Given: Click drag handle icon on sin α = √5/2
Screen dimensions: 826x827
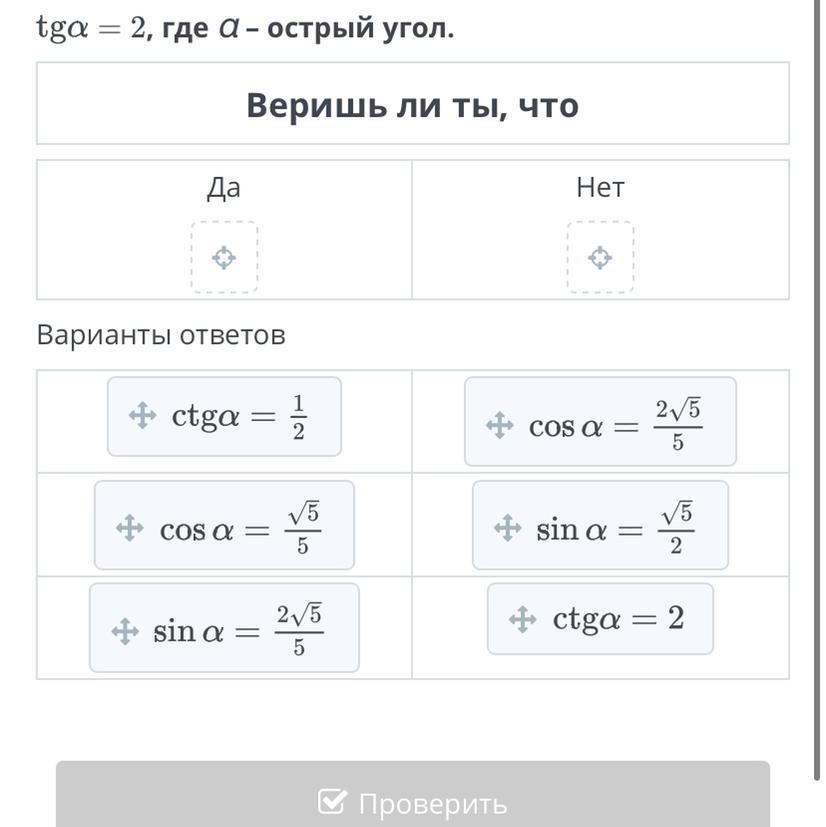Looking at the screenshot, I should click(x=508, y=527).
